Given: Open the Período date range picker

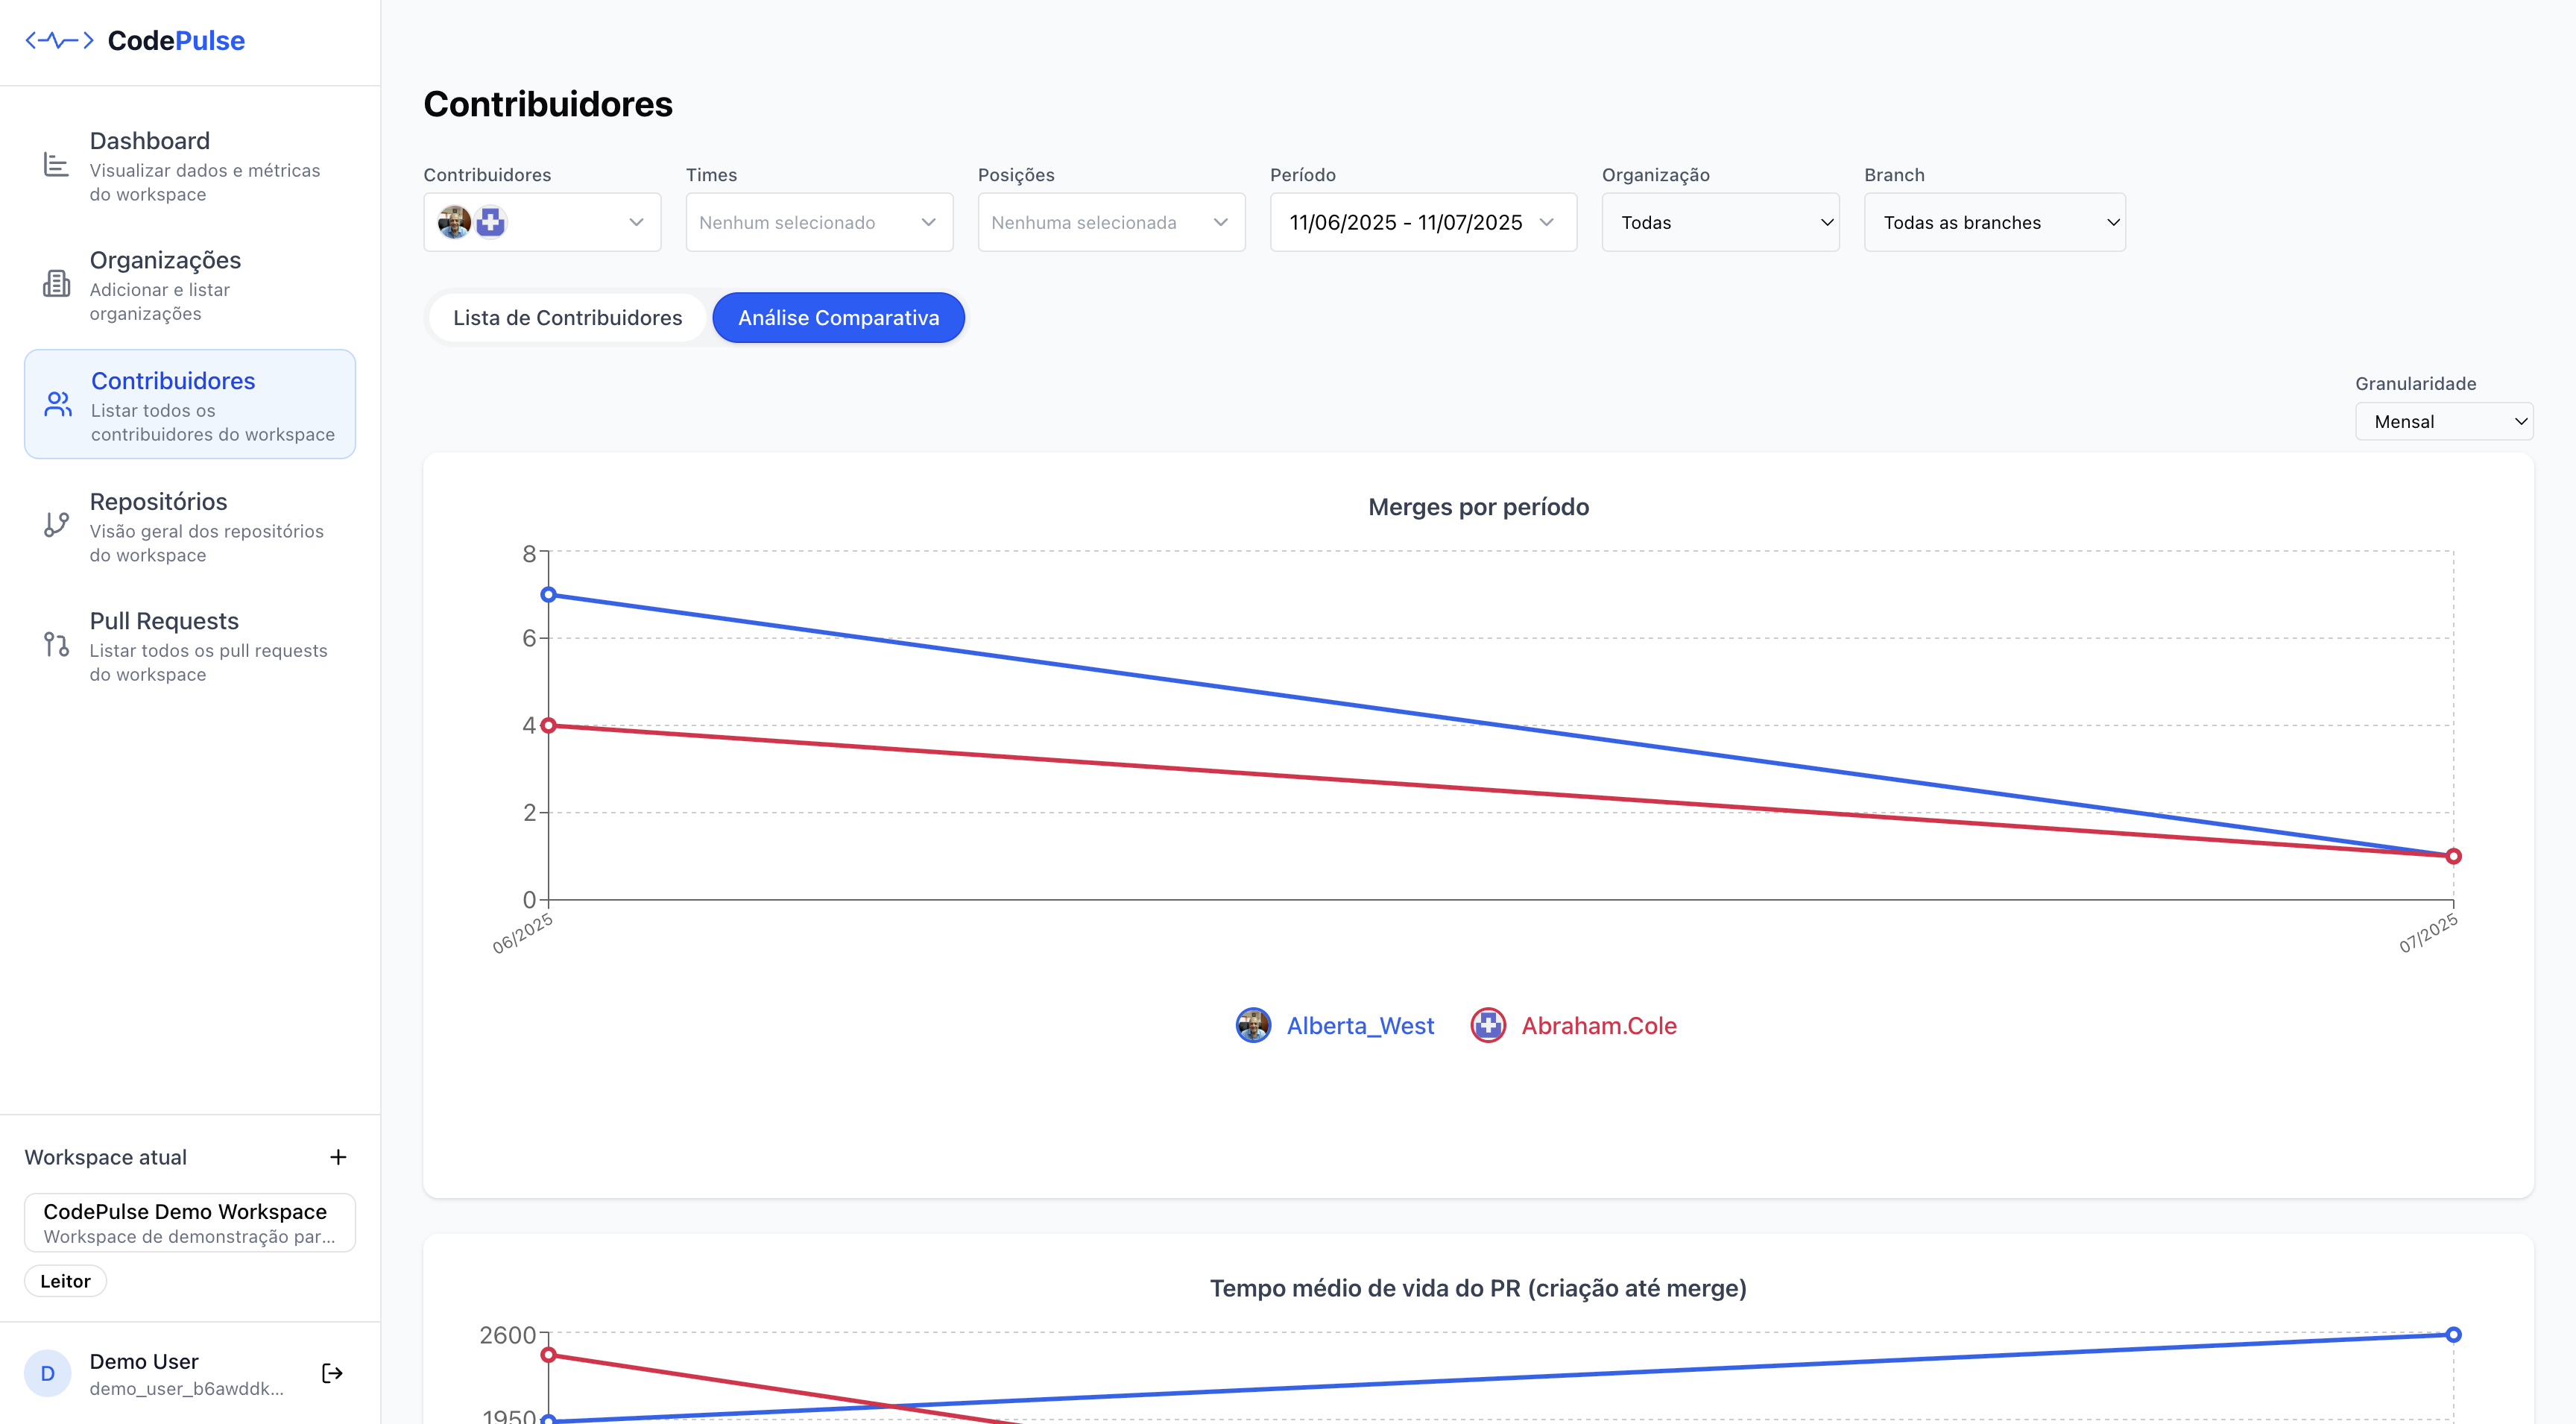Looking at the screenshot, I should click(1423, 222).
